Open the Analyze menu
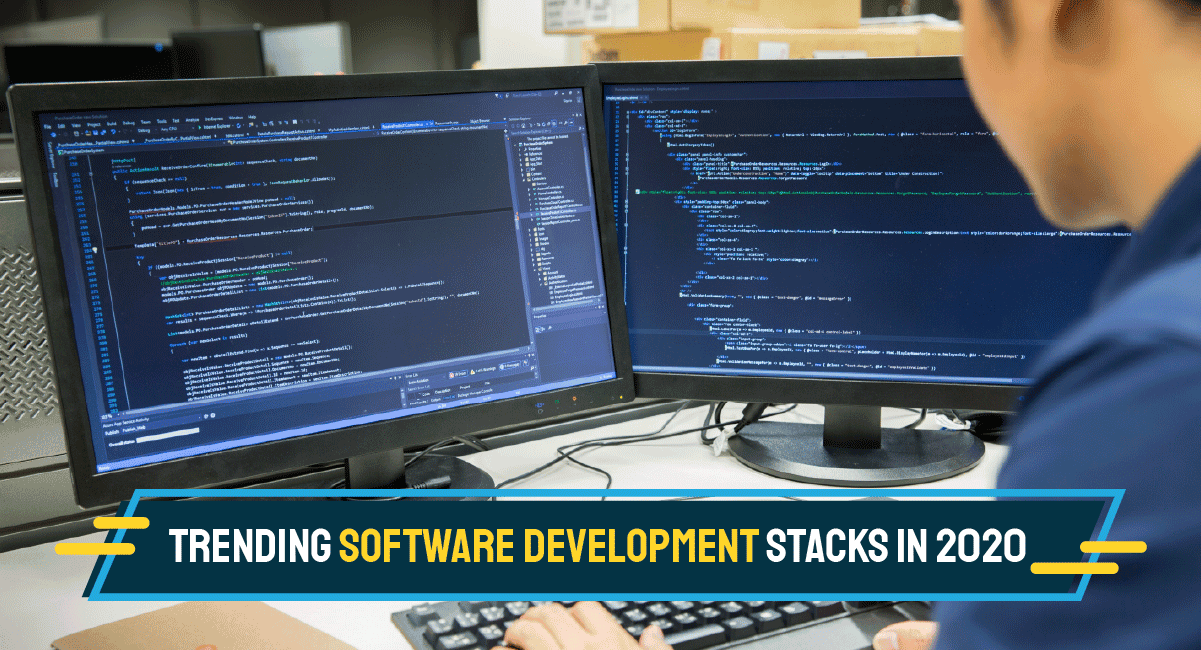 click(192, 120)
